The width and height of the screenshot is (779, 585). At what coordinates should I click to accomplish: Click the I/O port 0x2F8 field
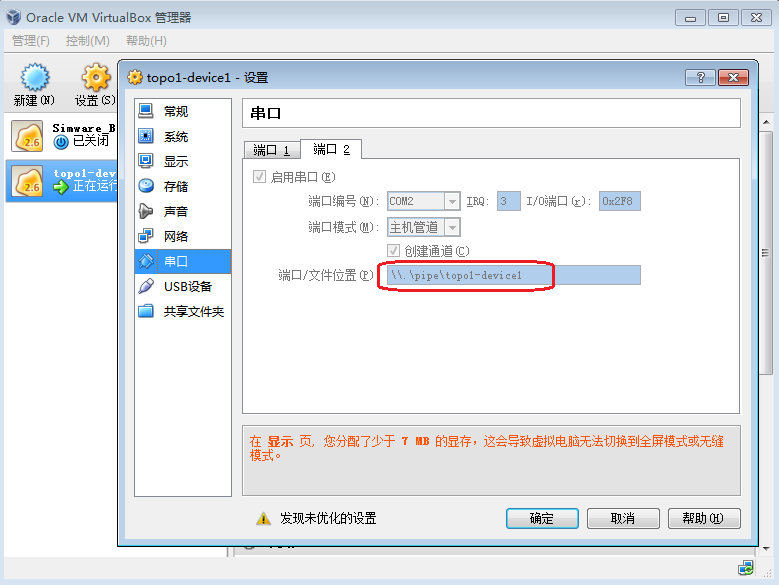620,201
